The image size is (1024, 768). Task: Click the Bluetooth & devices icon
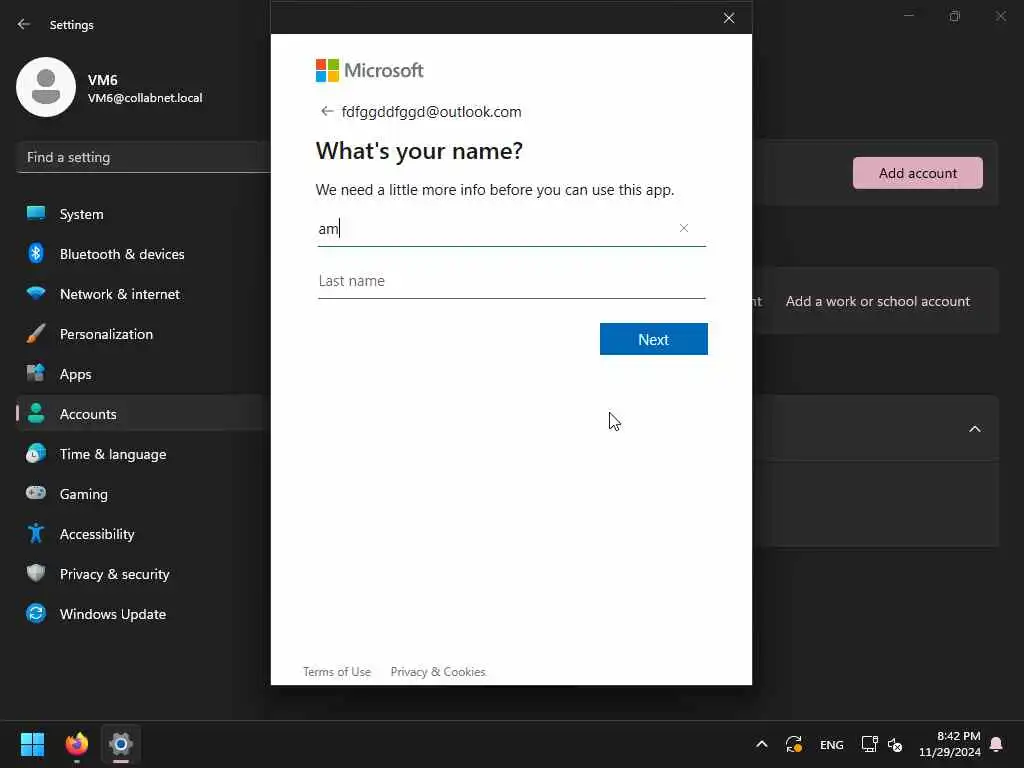point(36,253)
